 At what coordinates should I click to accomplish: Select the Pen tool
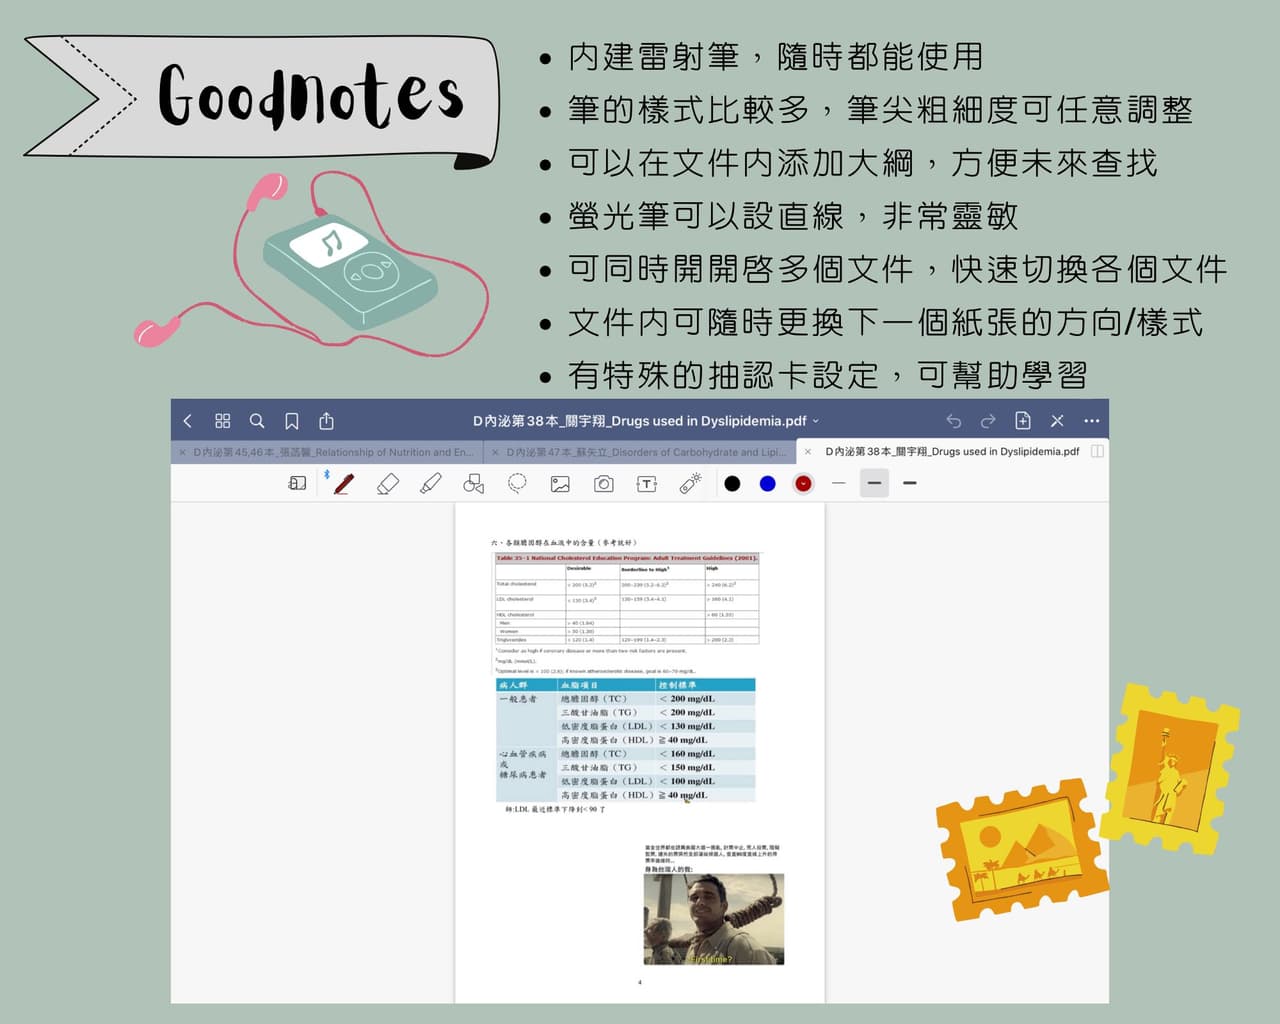click(343, 484)
